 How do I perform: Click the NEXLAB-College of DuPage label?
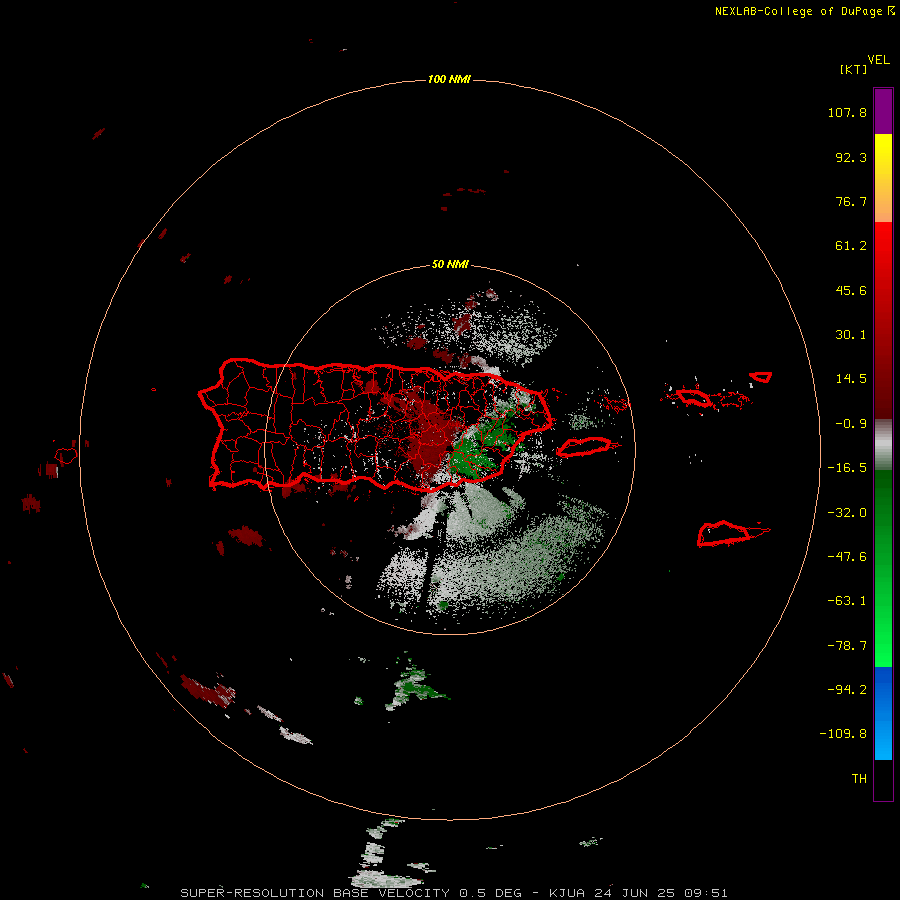[x=798, y=11]
